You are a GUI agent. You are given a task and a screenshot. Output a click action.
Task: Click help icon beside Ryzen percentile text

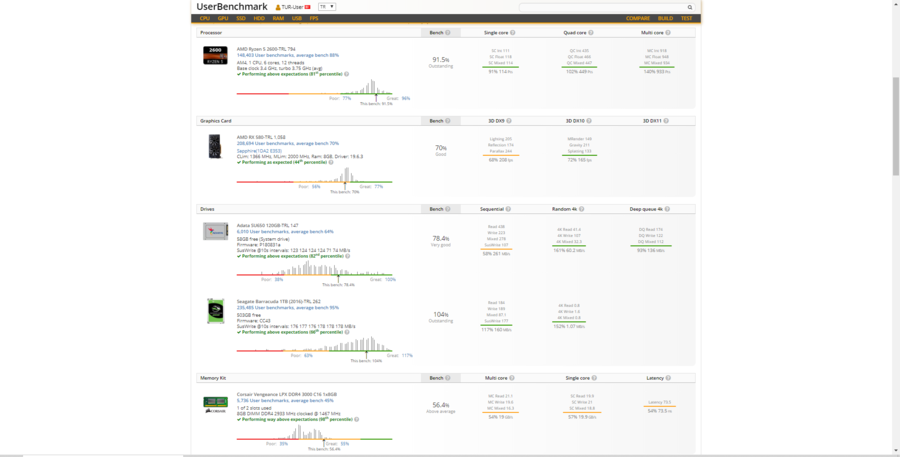click(x=346, y=74)
